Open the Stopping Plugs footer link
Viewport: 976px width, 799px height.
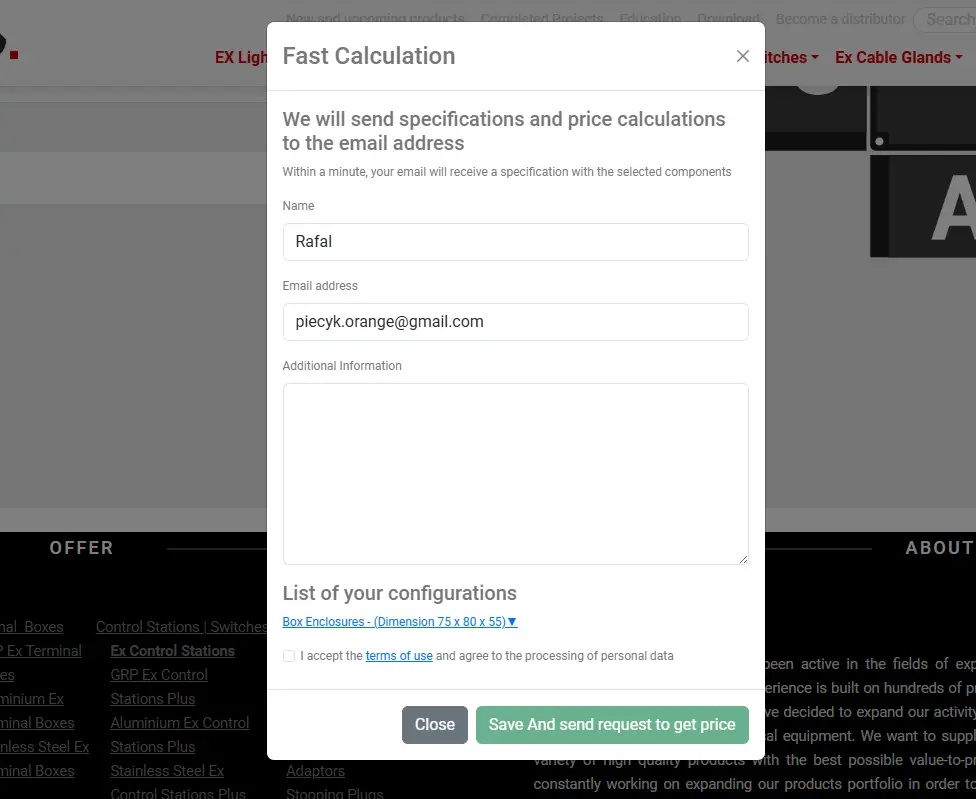tap(334, 794)
